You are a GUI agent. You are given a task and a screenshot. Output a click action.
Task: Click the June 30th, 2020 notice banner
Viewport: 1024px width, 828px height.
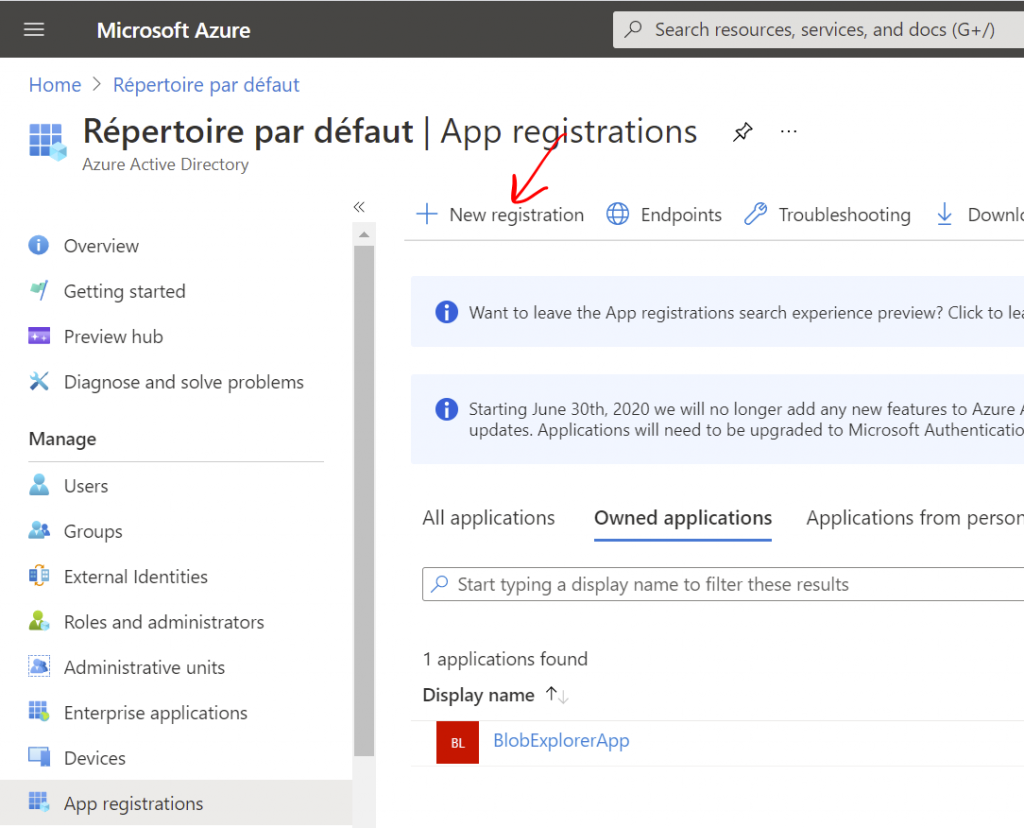point(717,419)
